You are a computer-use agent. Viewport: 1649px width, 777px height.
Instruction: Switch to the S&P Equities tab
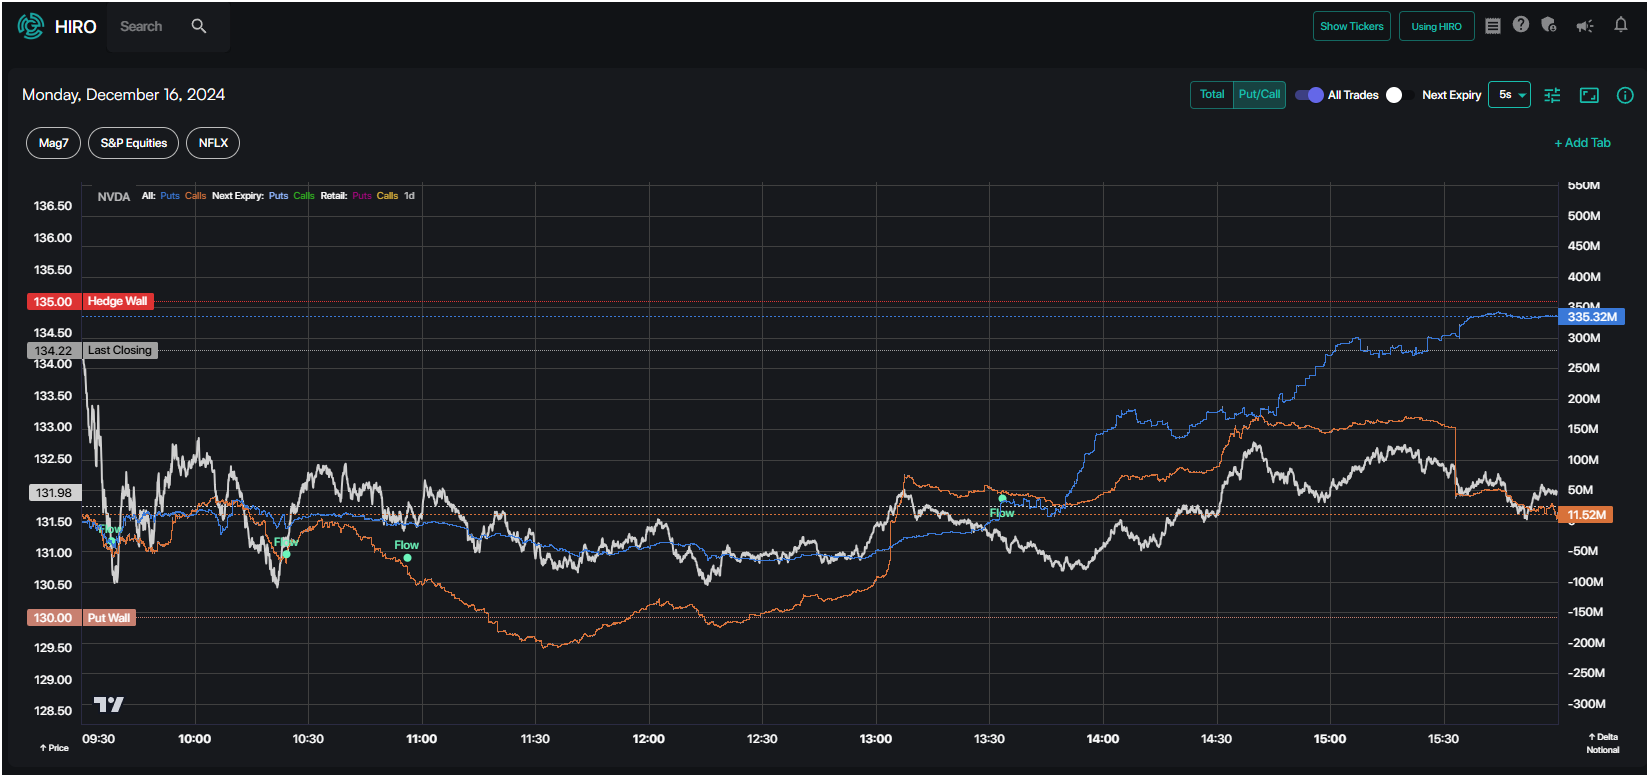pos(134,143)
